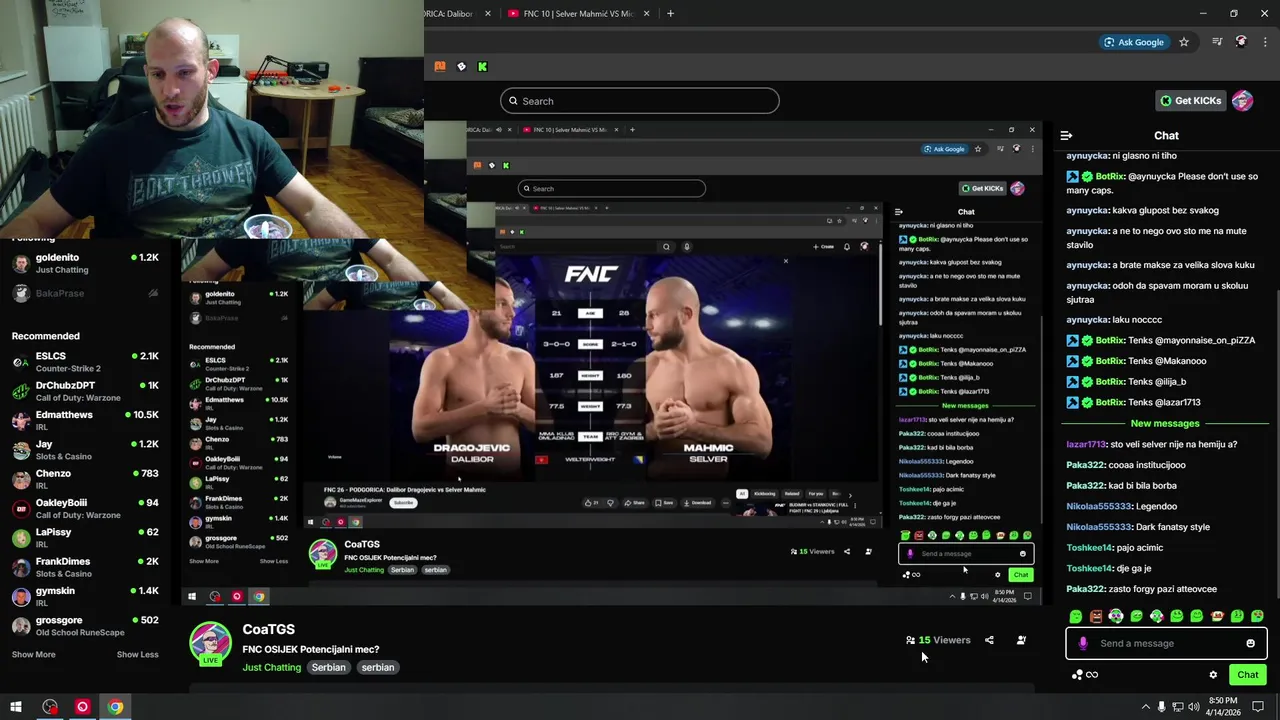The width and height of the screenshot is (1280, 720).
Task: Open Chenzo IRL channel
Action: [85, 479]
